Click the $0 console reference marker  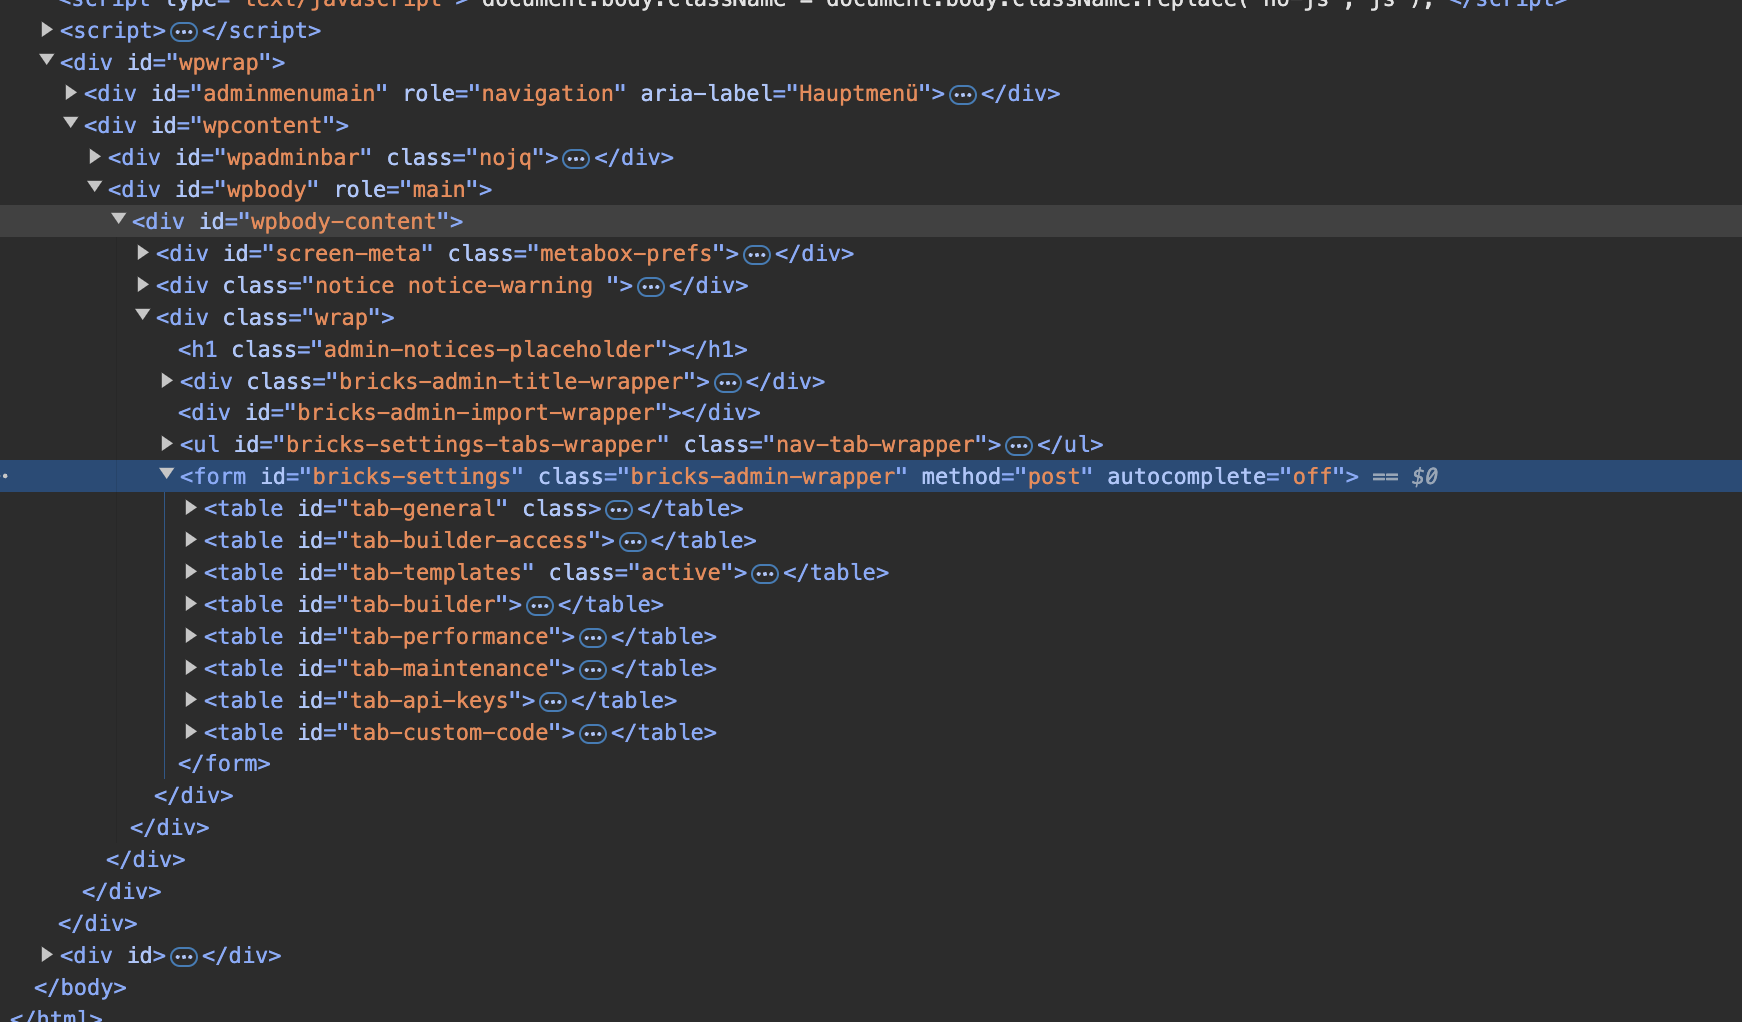(x=1424, y=476)
